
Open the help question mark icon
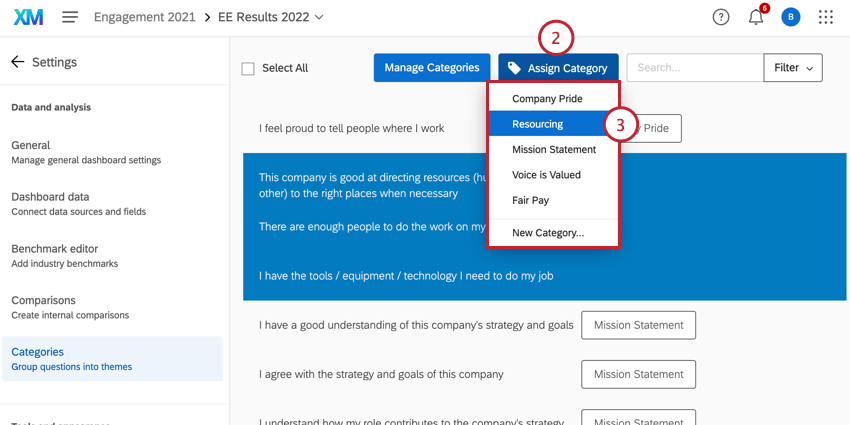[x=721, y=17]
